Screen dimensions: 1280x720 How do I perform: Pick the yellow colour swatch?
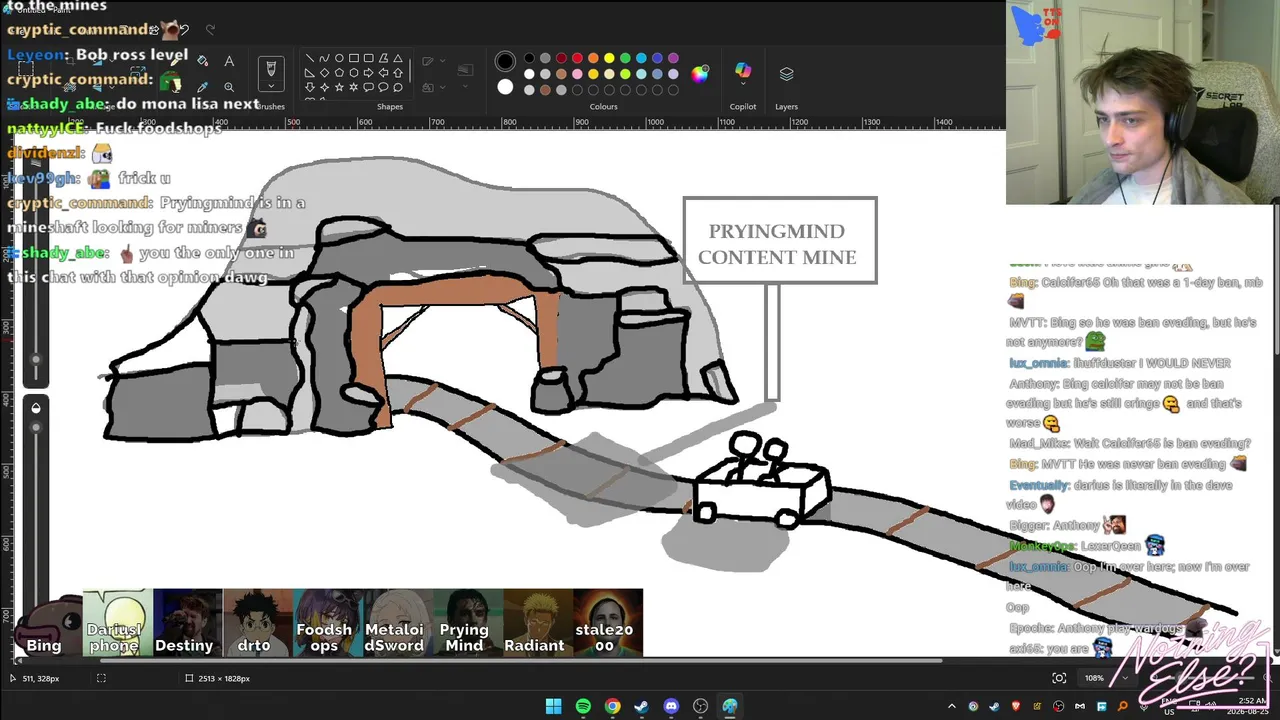pyautogui.click(x=609, y=58)
